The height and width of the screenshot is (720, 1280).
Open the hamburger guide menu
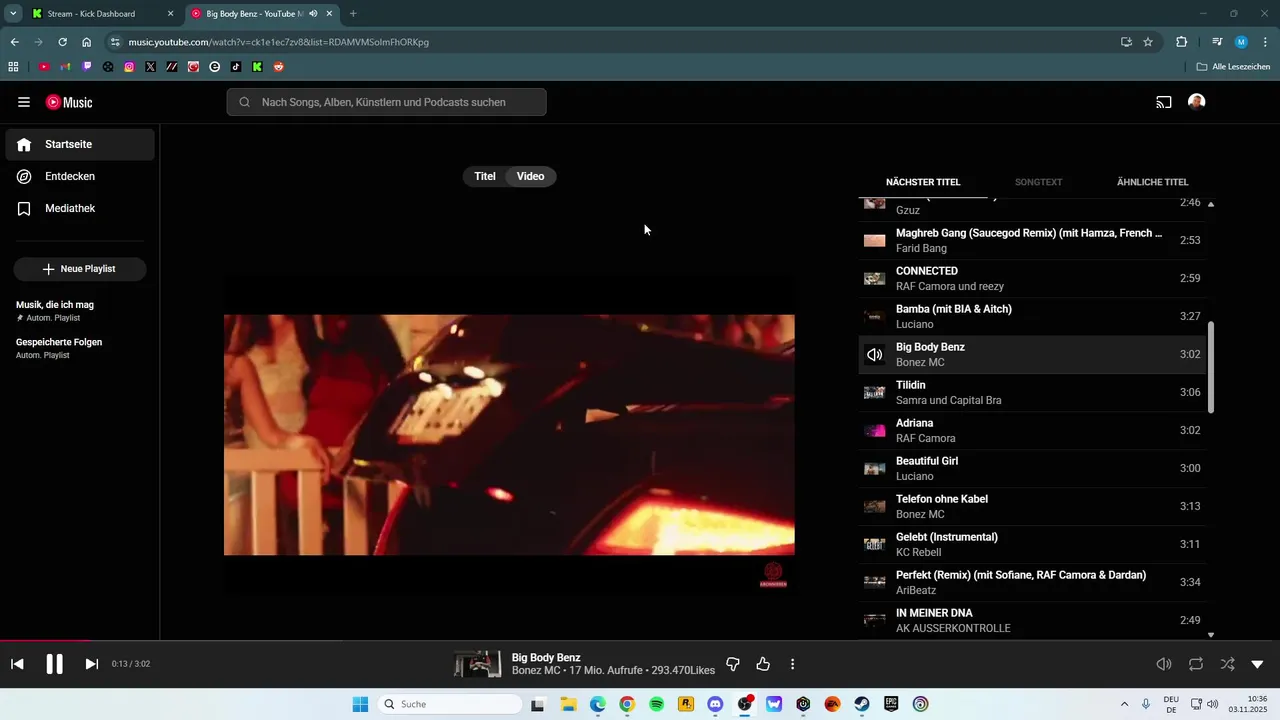(x=24, y=102)
